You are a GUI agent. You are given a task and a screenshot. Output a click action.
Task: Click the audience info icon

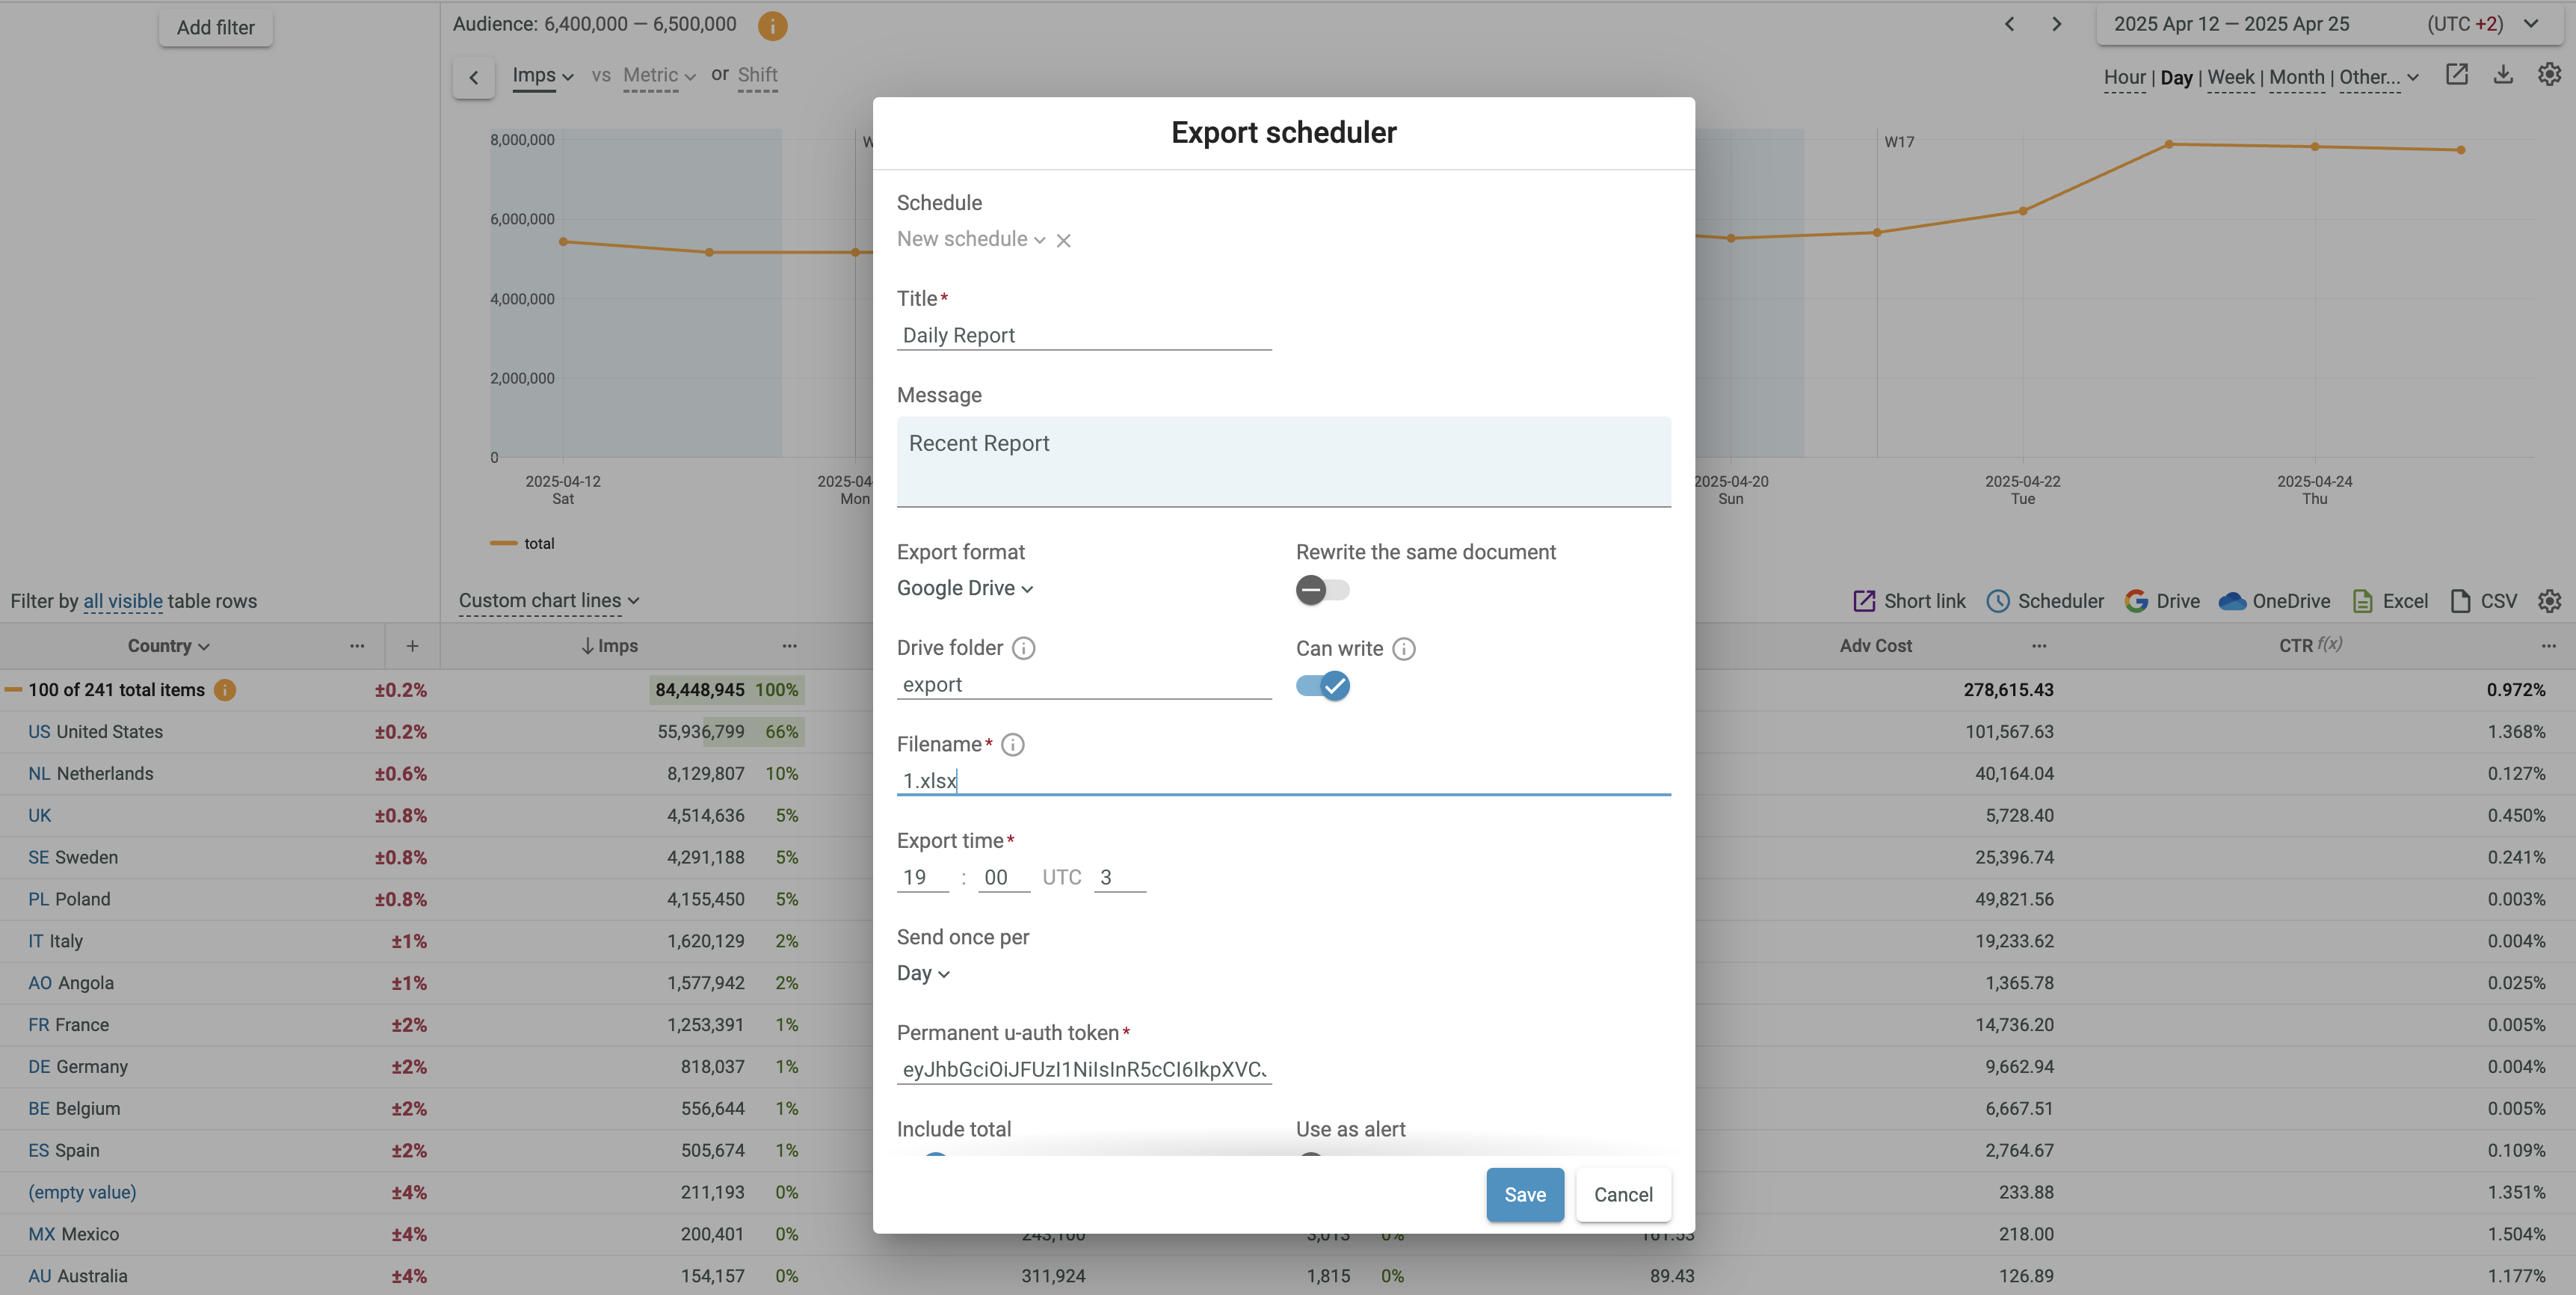click(772, 25)
